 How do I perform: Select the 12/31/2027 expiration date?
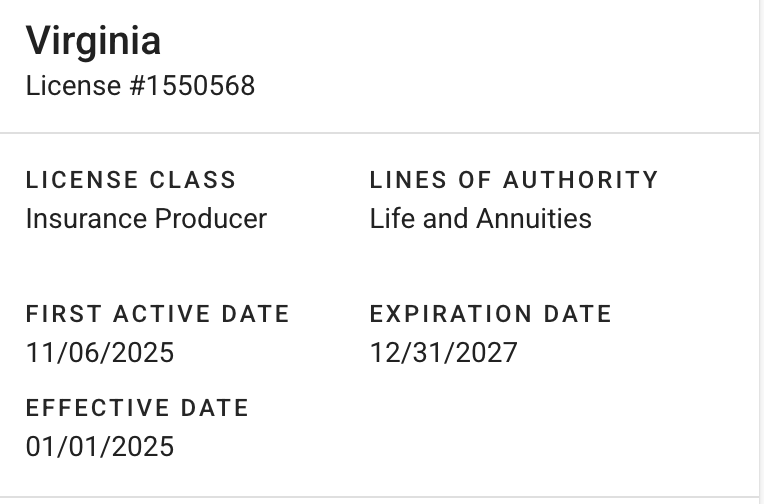(444, 353)
